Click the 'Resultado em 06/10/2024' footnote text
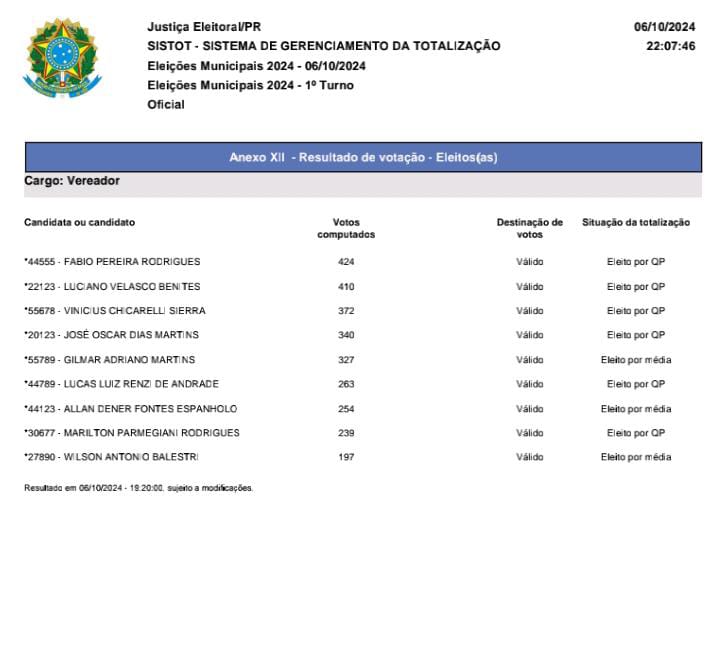Screen dimensions: 720x653 click(138, 488)
